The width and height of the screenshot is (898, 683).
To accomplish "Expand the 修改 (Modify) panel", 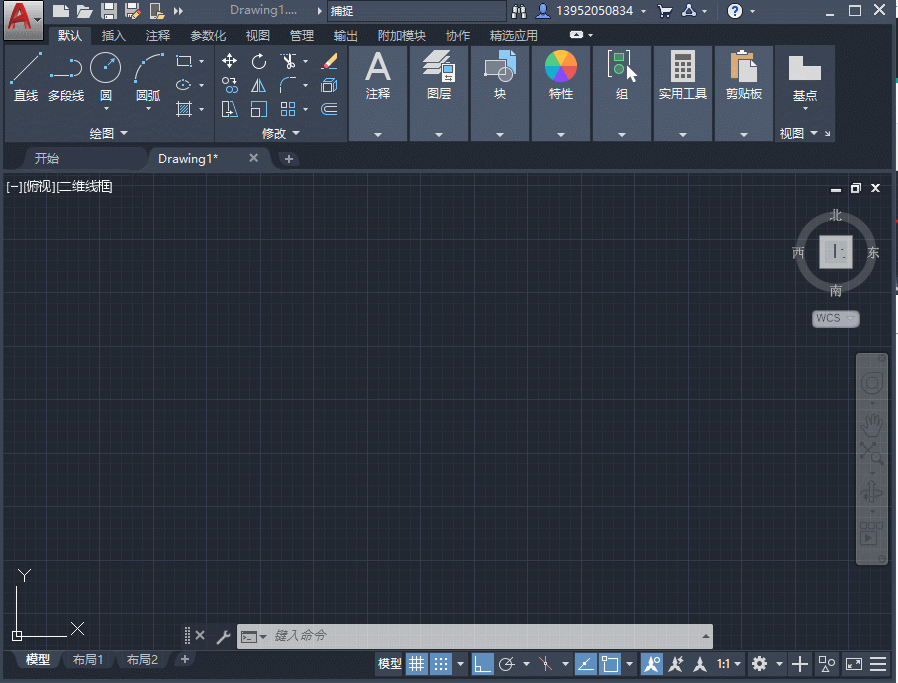I will coord(280,132).
